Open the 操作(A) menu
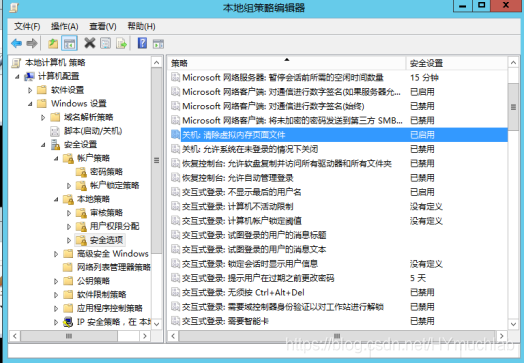Viewport: 524px width, 363px height. coord(64,26)
